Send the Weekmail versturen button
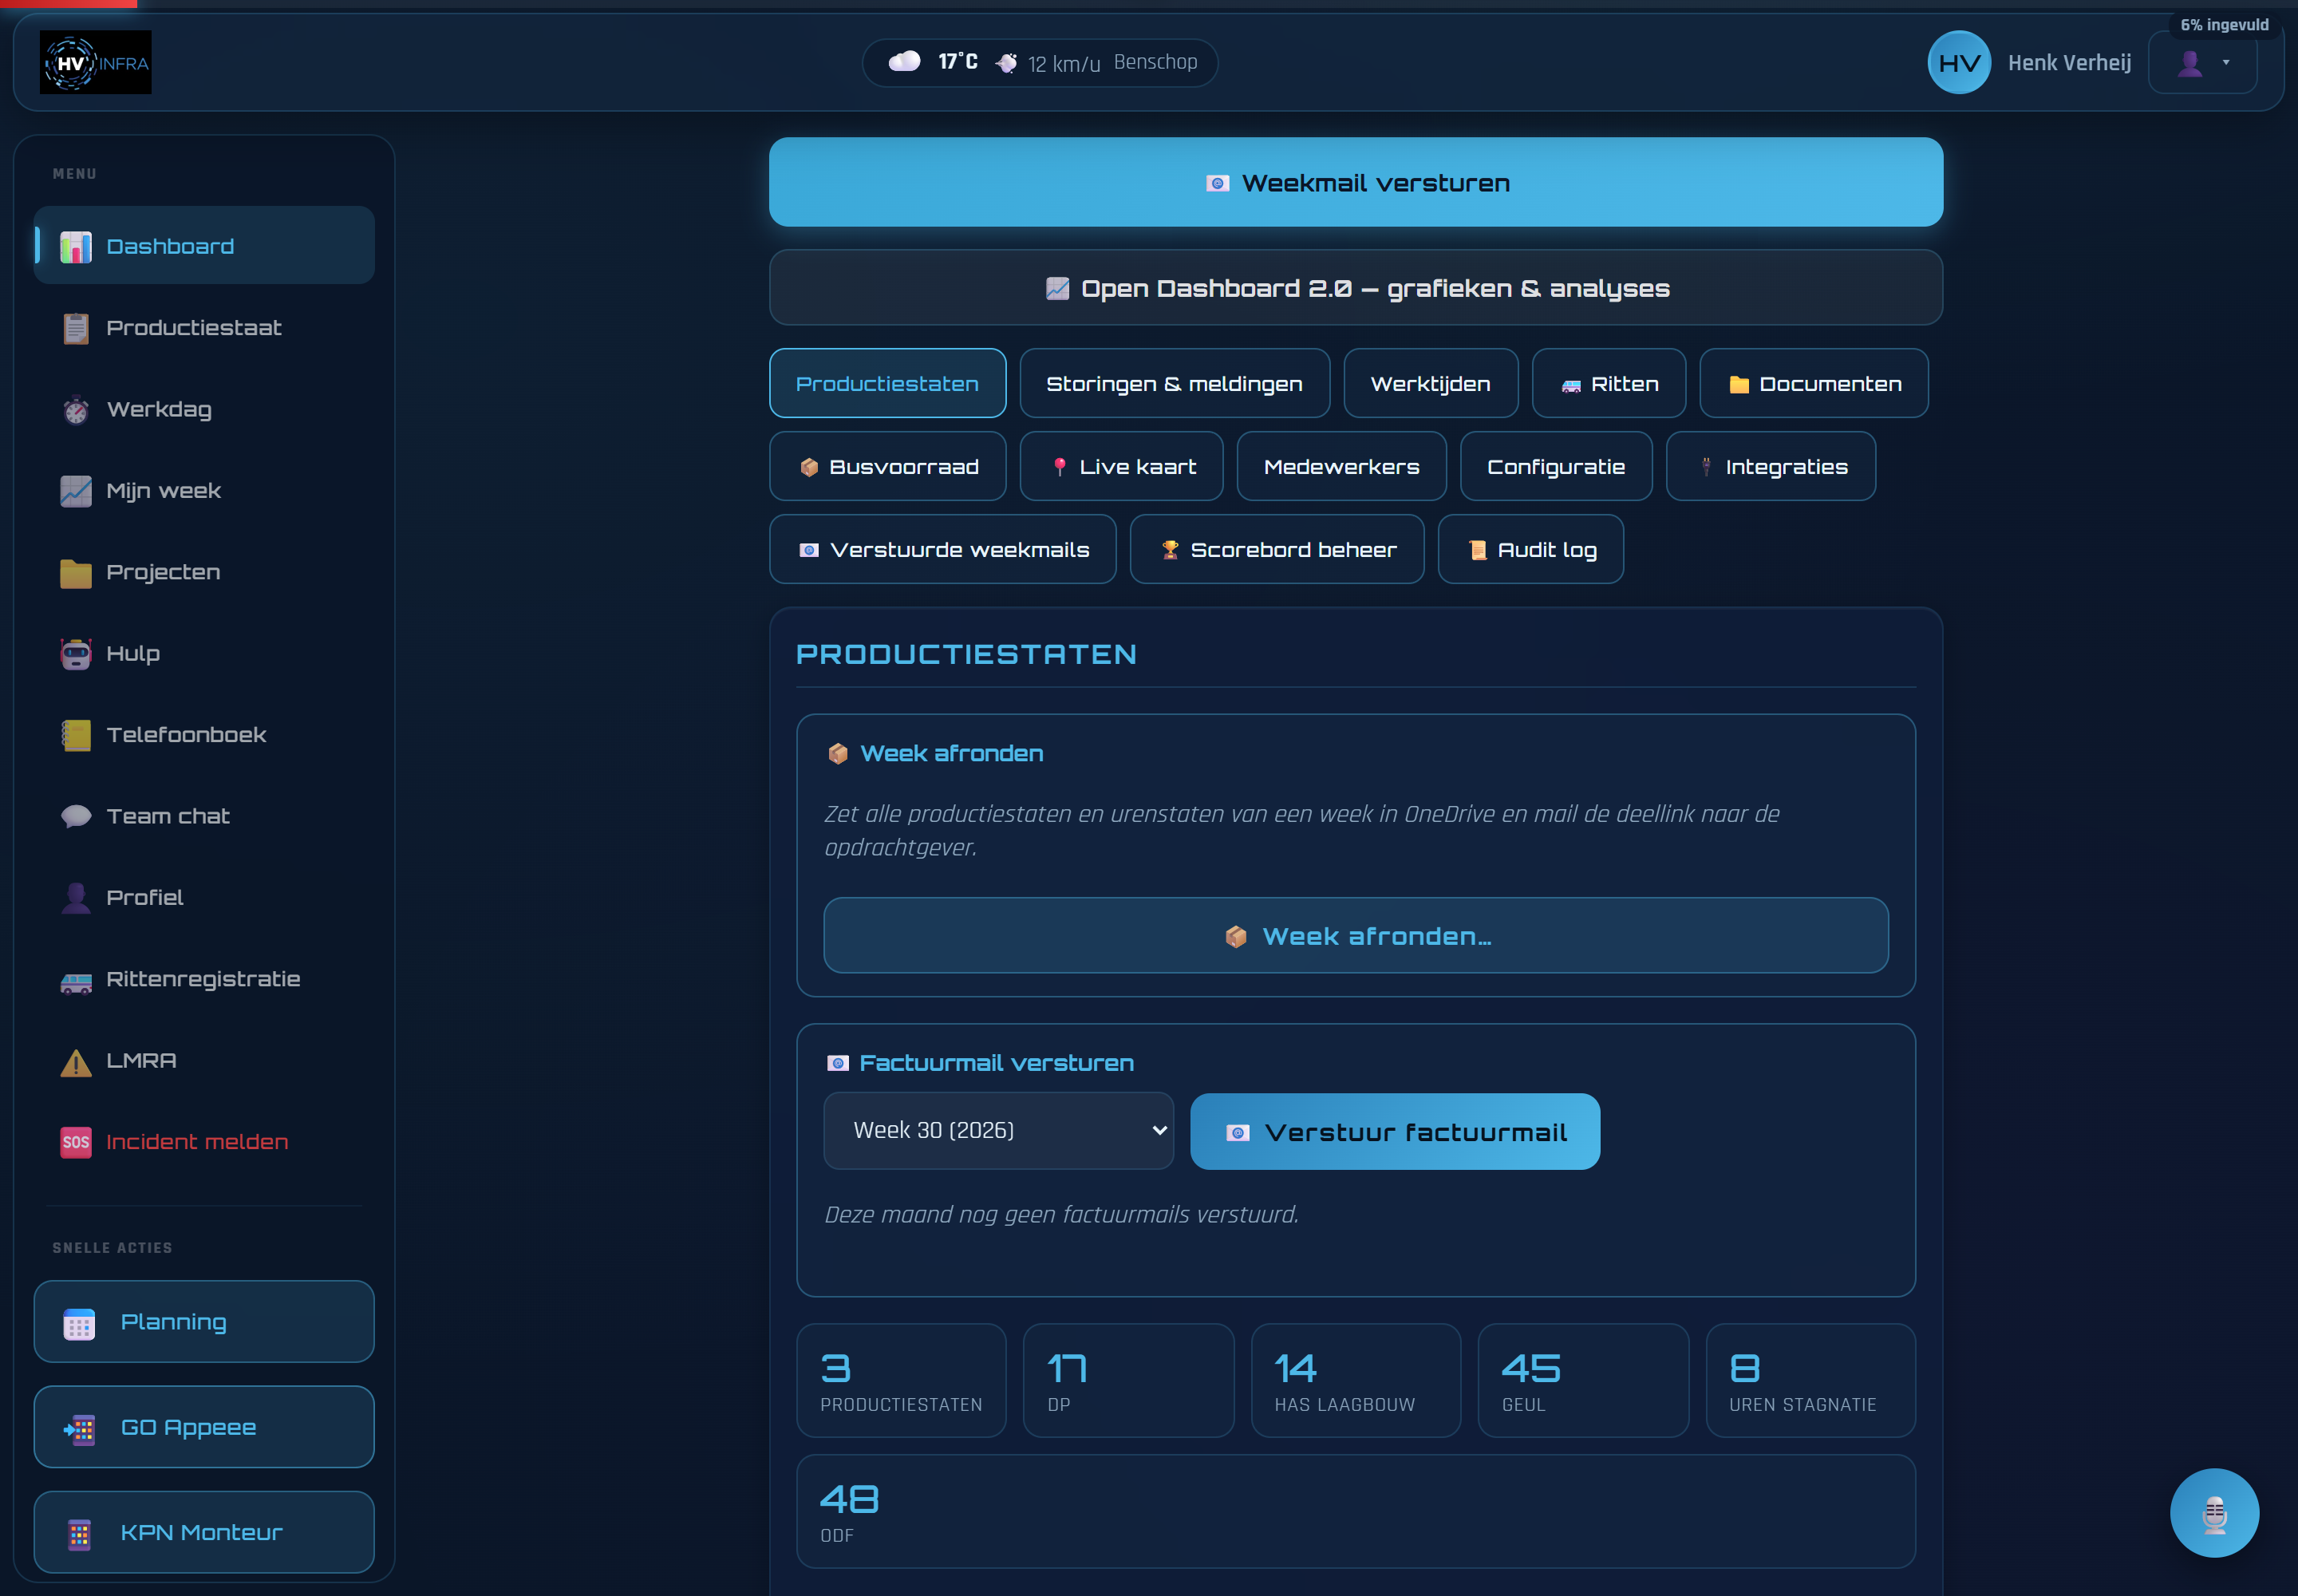2298x1596 pixels. click(1355, 182)
